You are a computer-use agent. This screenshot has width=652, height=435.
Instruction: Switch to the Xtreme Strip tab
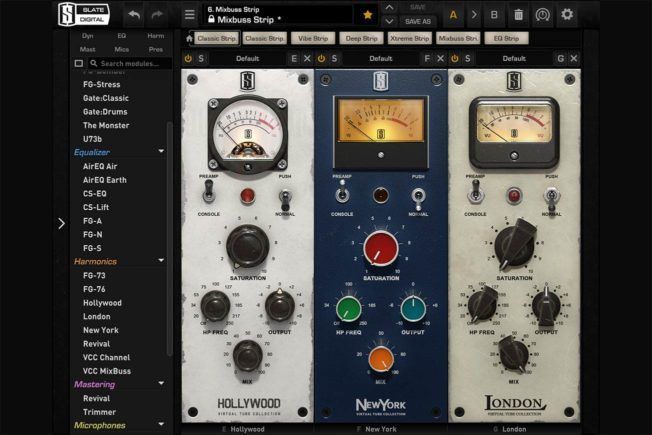pos(410,38)
